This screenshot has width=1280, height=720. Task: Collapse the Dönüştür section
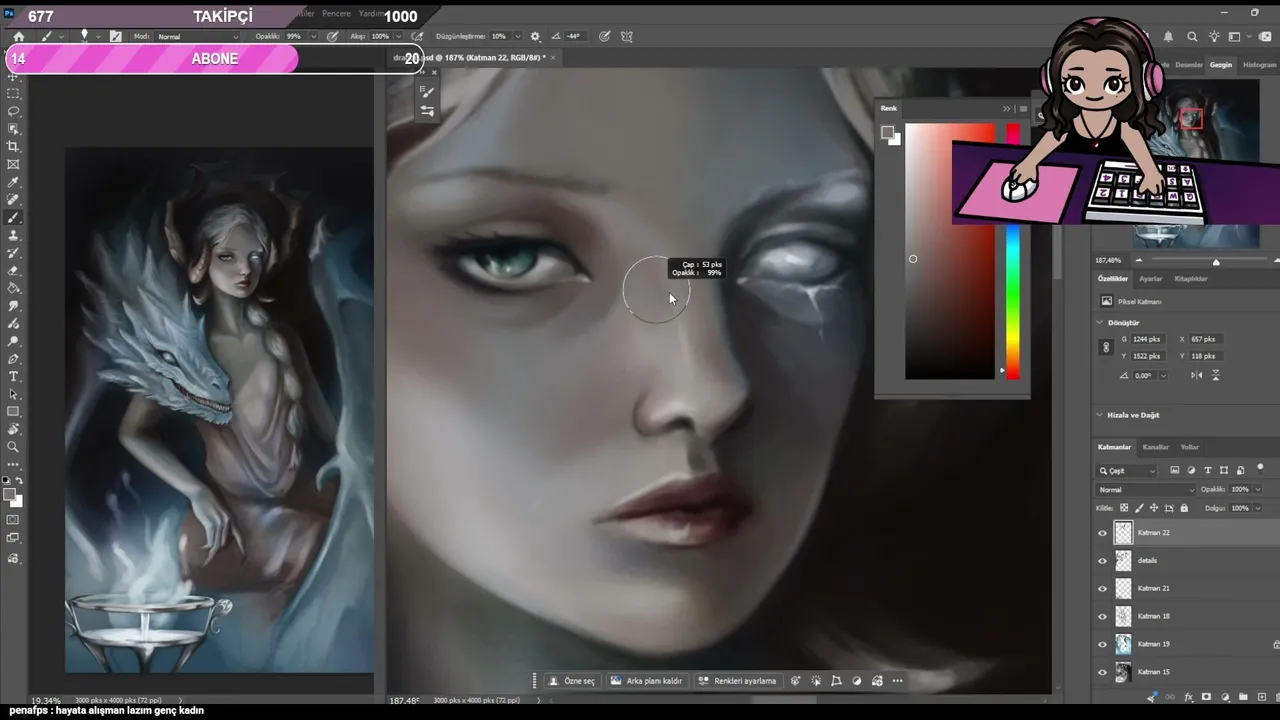(x=1100, y=323)
